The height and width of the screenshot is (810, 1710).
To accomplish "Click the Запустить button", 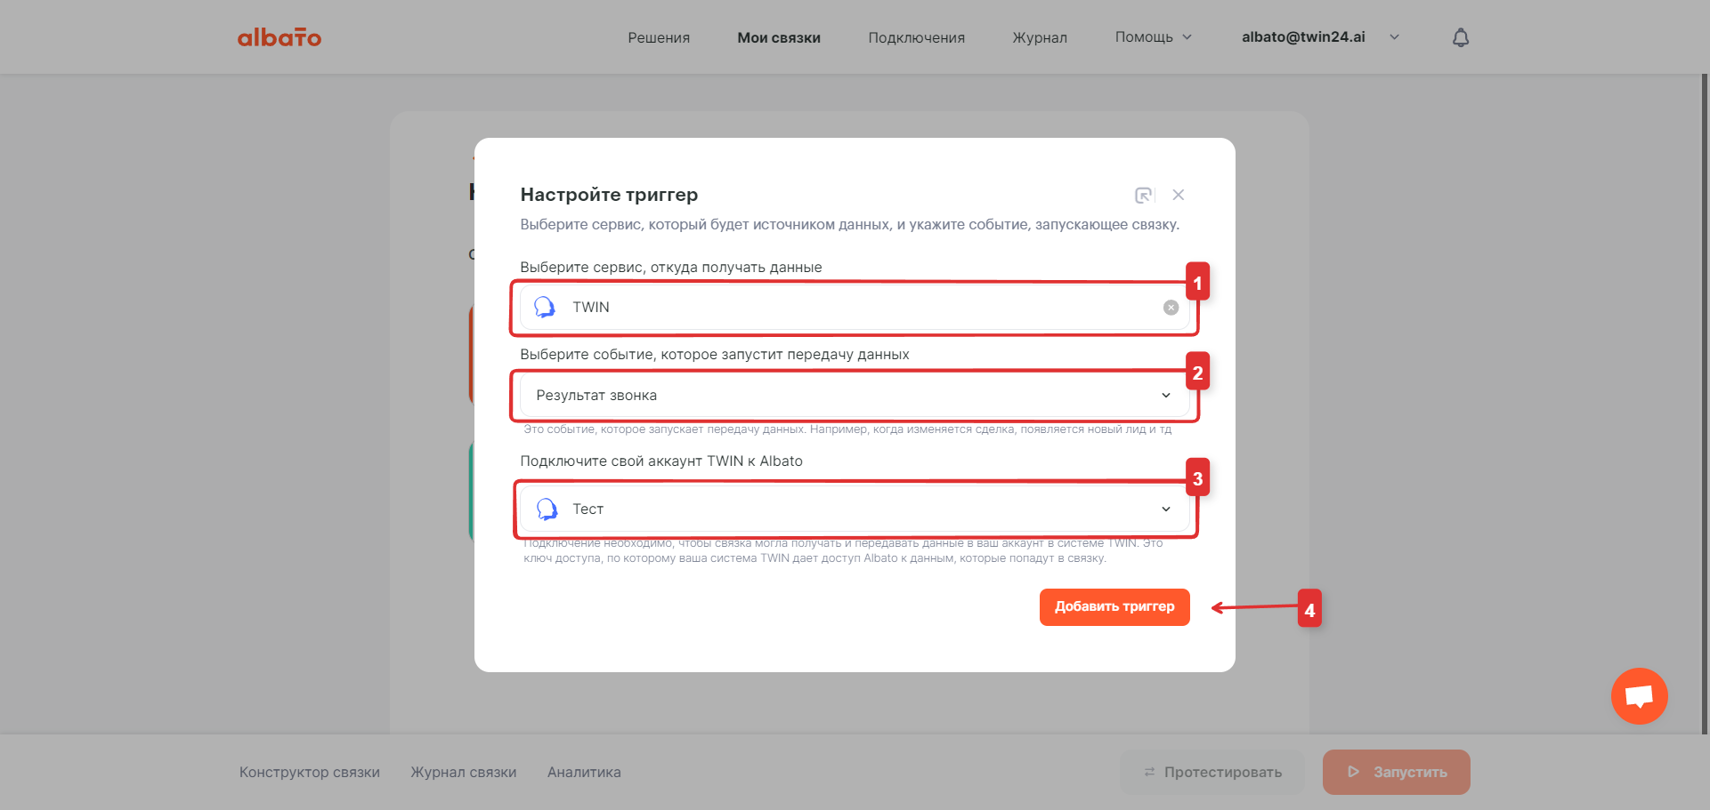I will [x=1396, y=772].
